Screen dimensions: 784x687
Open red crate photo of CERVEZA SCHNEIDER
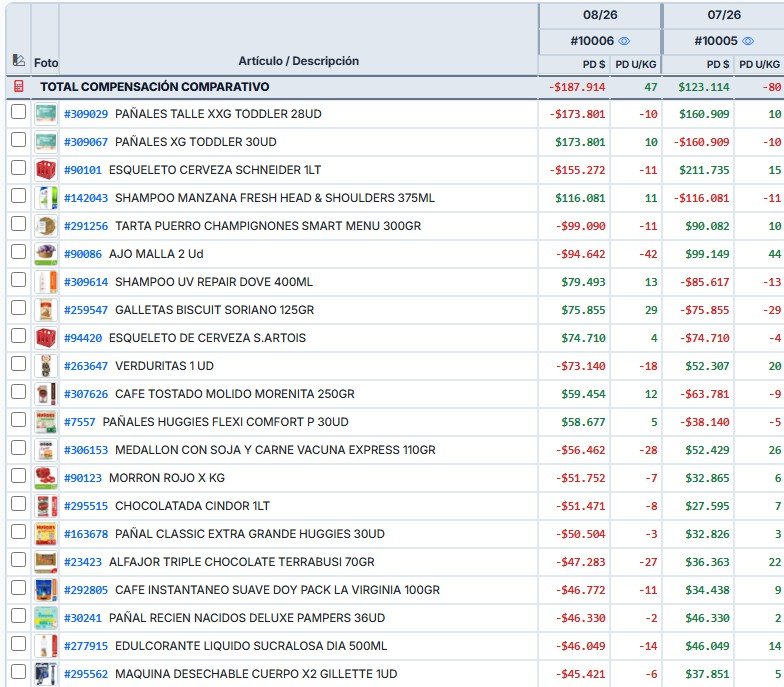(46, 170)
